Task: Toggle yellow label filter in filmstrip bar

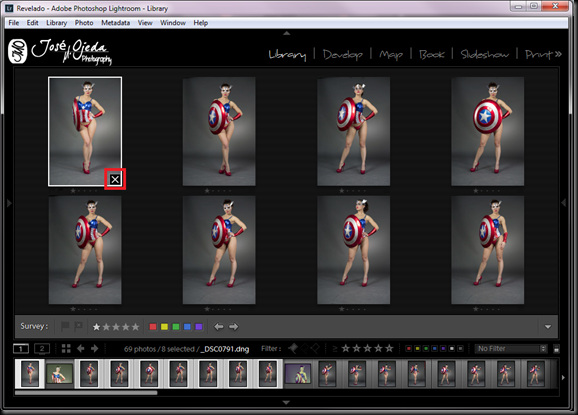Action: click(x=417, y=349)
